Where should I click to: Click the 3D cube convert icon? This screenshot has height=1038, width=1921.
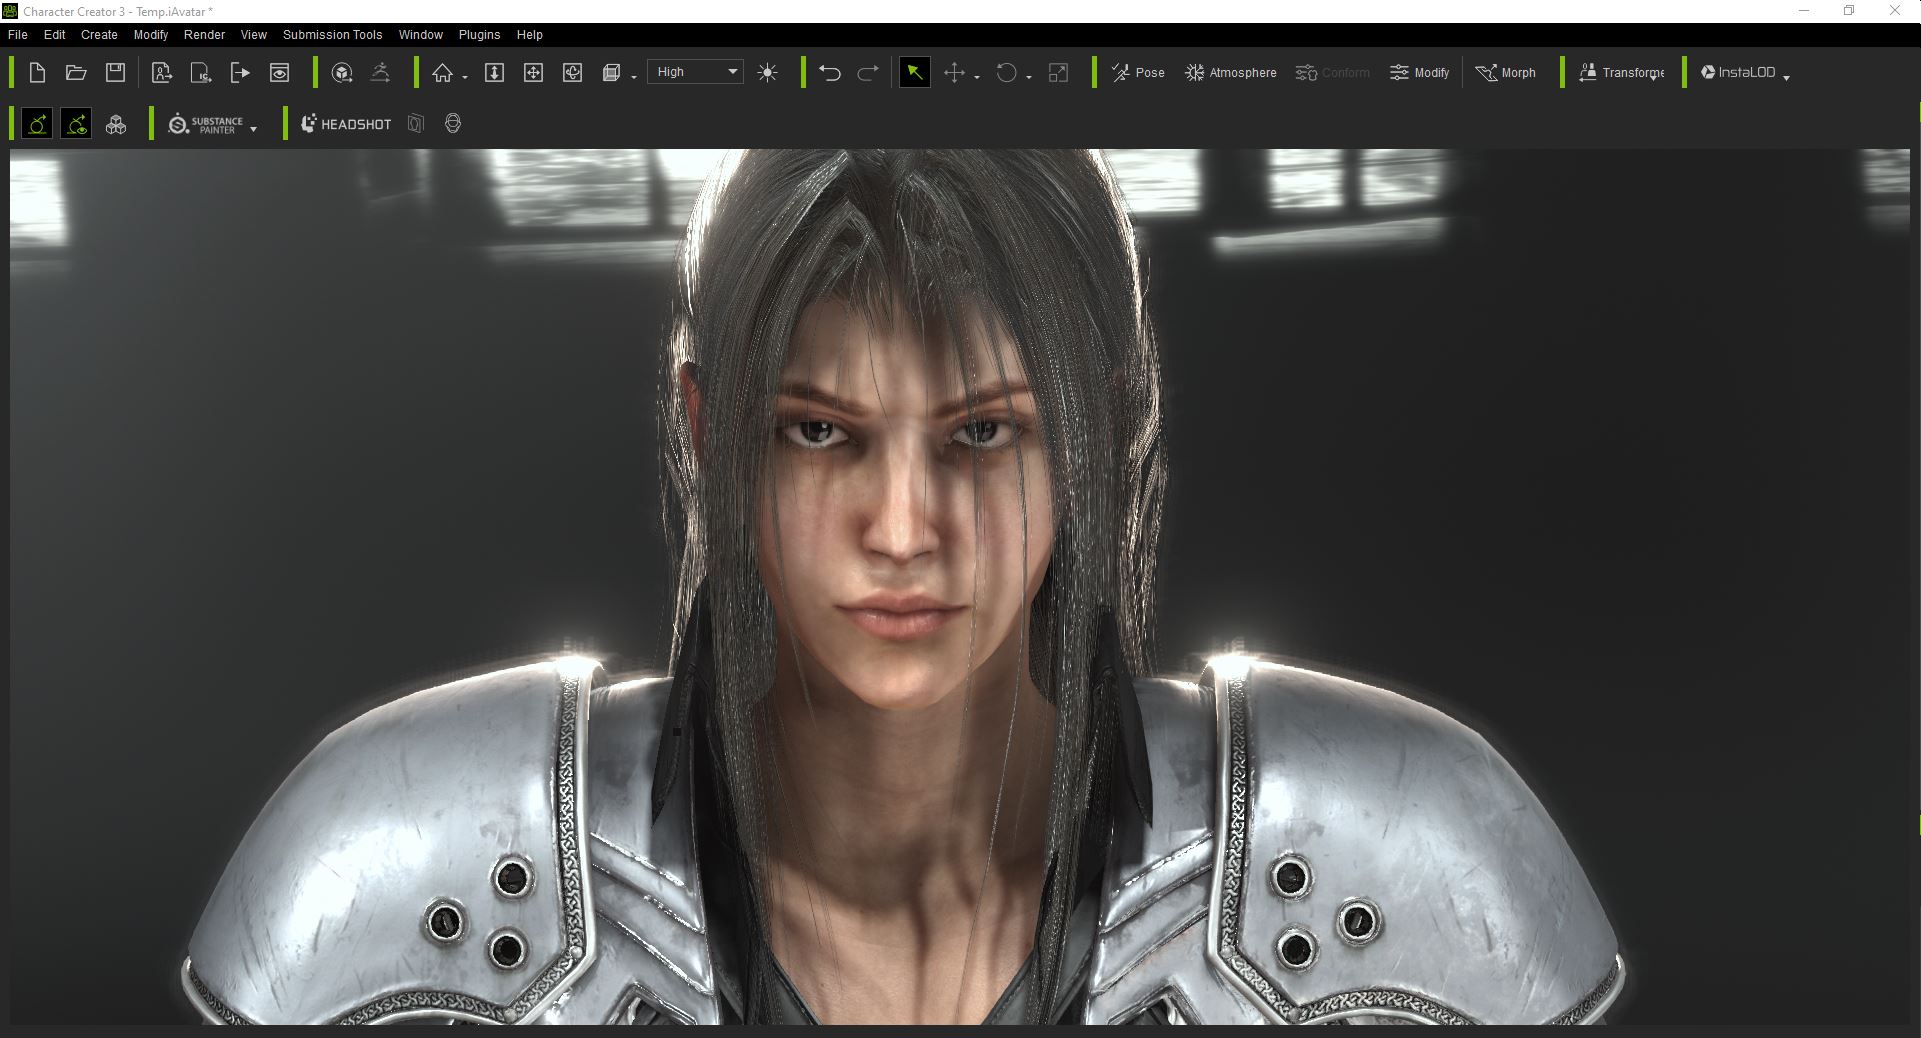tap(342, 72)
